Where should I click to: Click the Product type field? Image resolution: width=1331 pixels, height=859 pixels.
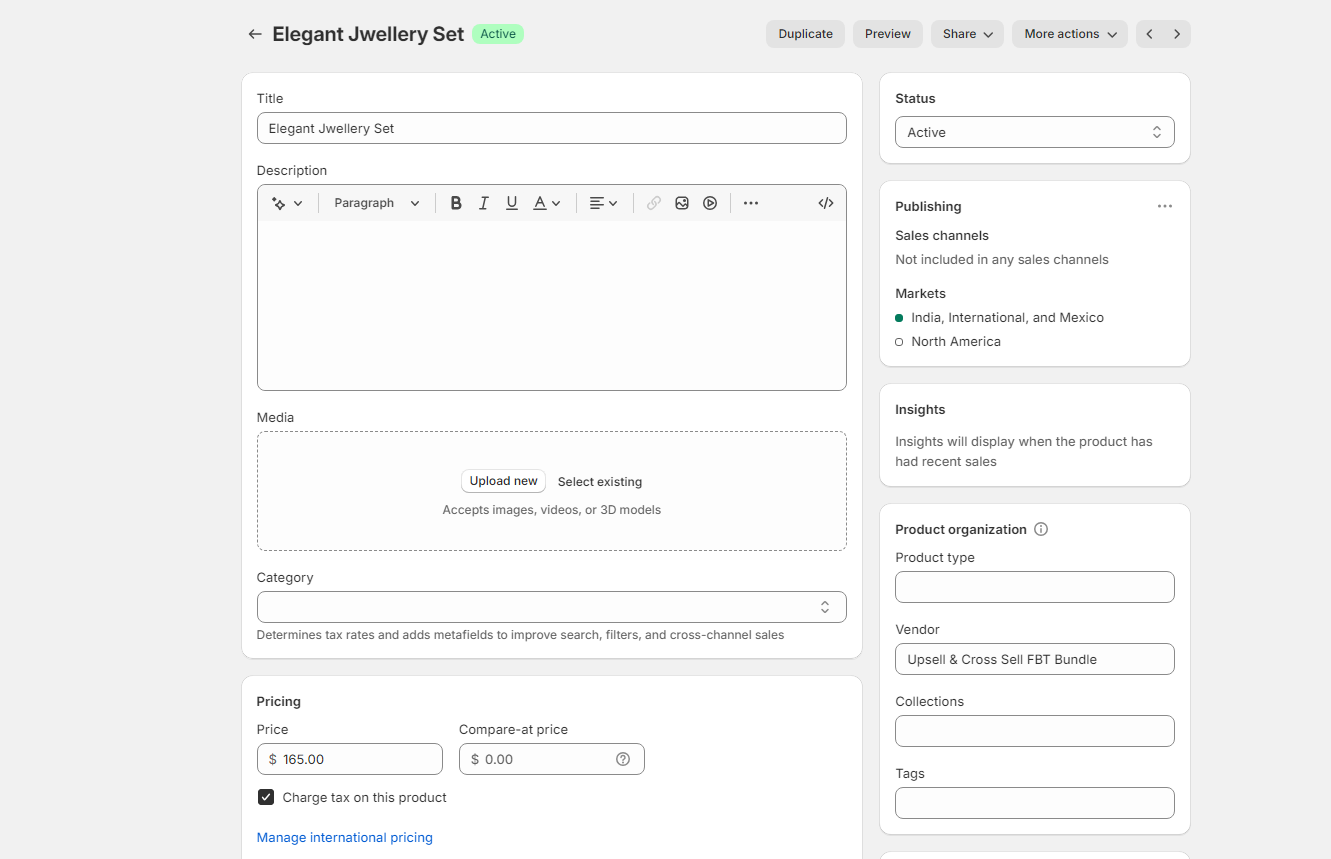[x=1035, y=587]
